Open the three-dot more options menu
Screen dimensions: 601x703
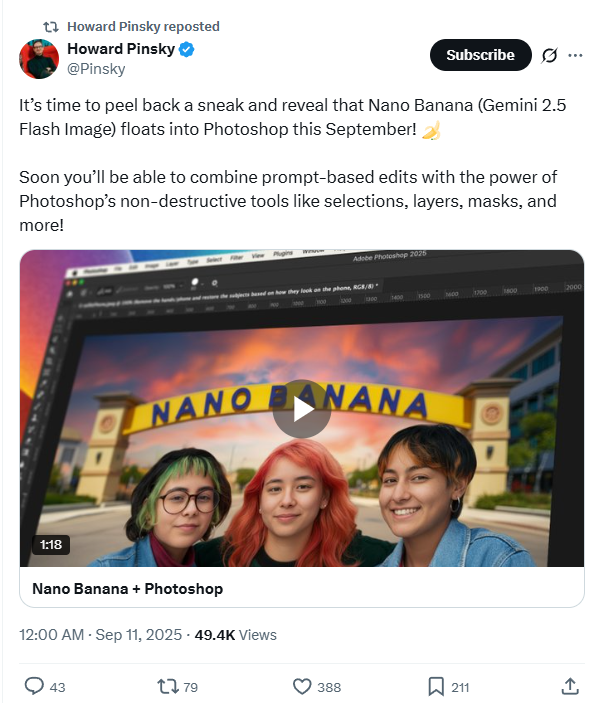(575, 55)
